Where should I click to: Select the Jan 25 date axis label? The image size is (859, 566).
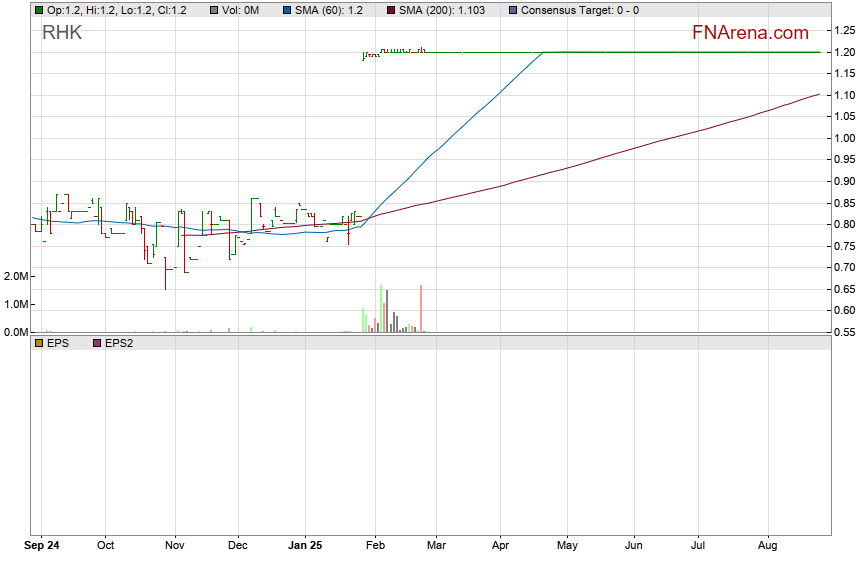click(306, 546)
